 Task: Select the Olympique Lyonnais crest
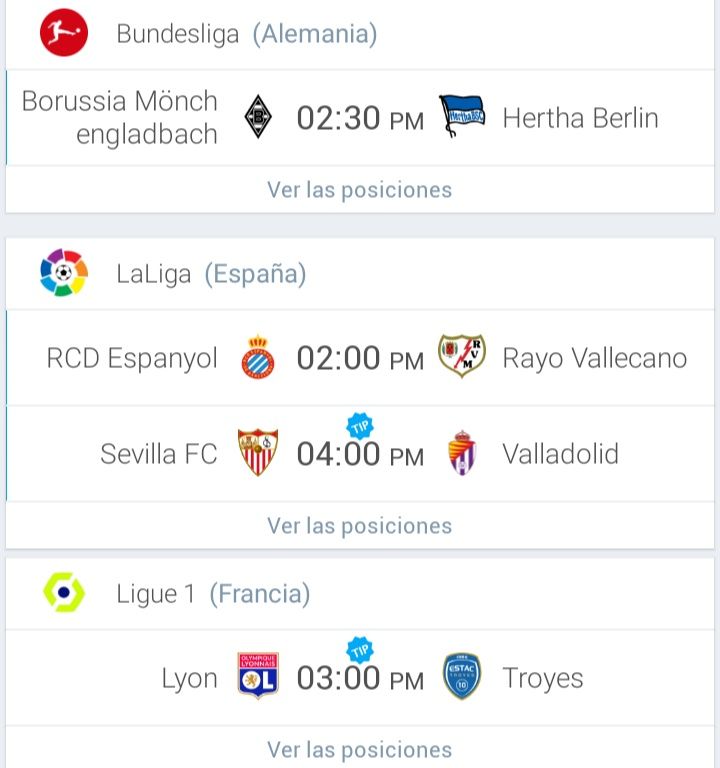[258, 675]
